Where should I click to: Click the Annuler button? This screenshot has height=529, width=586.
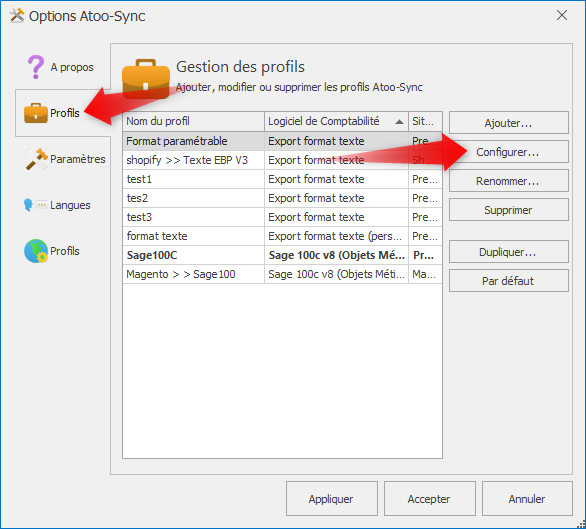[527, 499]
